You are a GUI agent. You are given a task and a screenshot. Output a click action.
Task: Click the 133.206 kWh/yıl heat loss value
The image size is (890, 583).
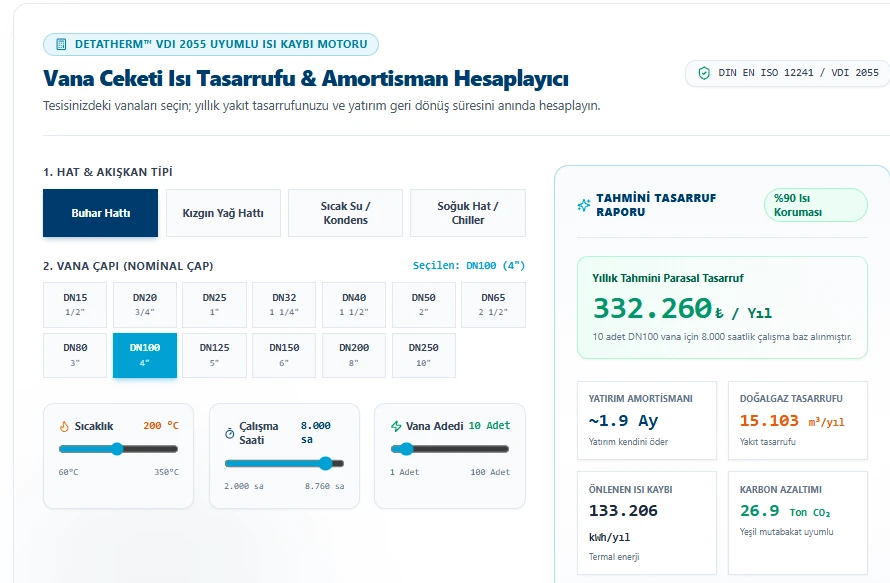pos(623,523)
